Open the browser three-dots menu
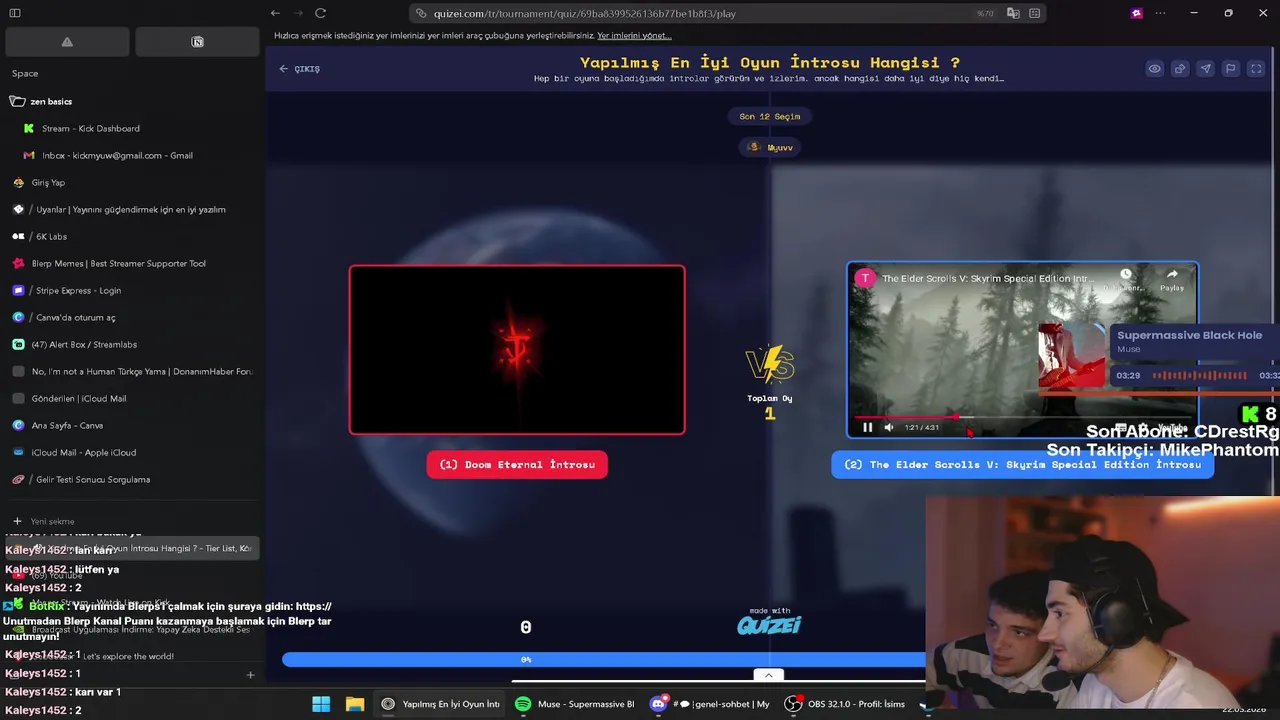This screenshot has width=1280, height=720. pos(1160,13)
